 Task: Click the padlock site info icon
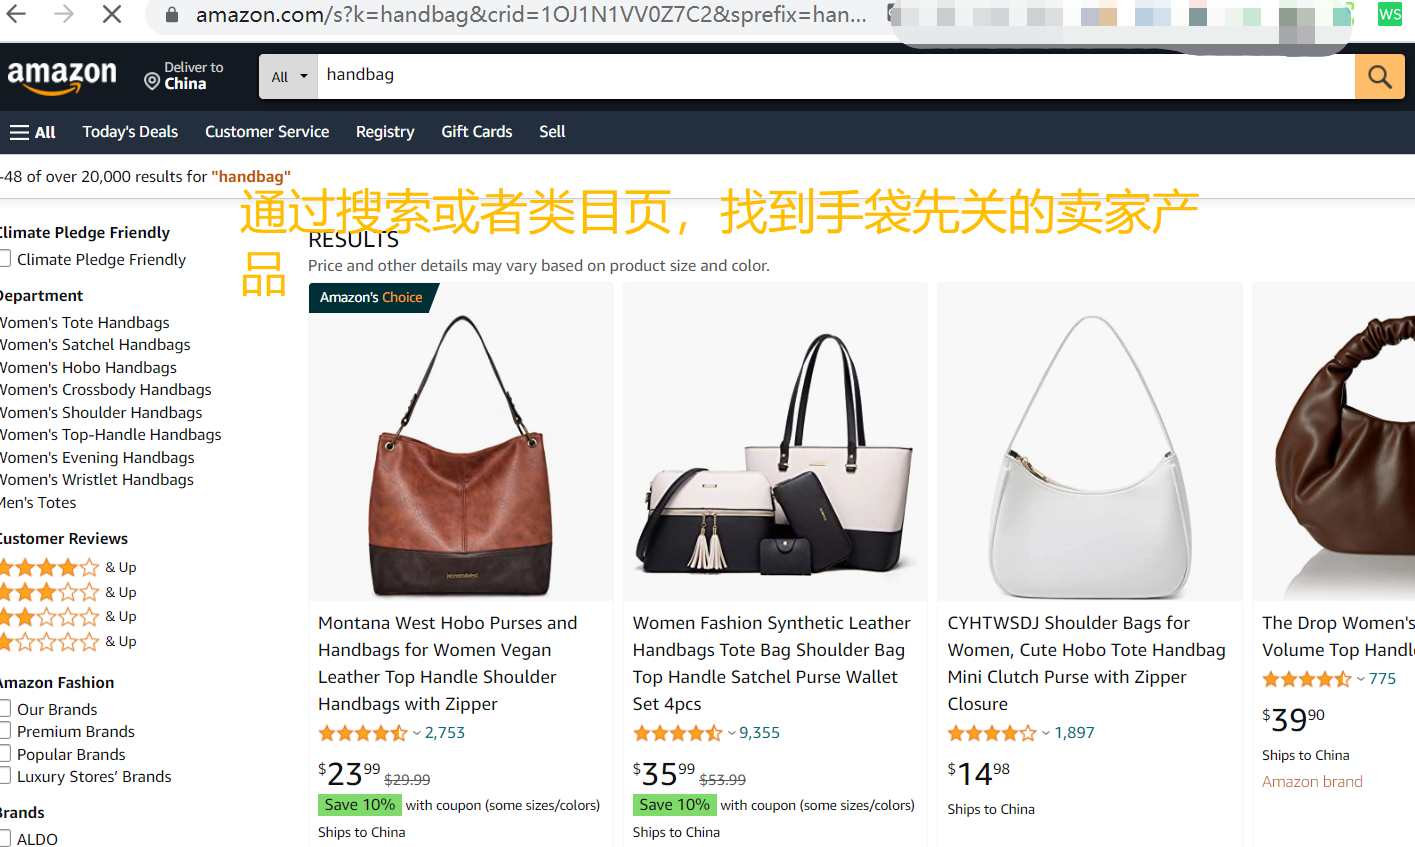pyautogui.click(x=172, y=15)
